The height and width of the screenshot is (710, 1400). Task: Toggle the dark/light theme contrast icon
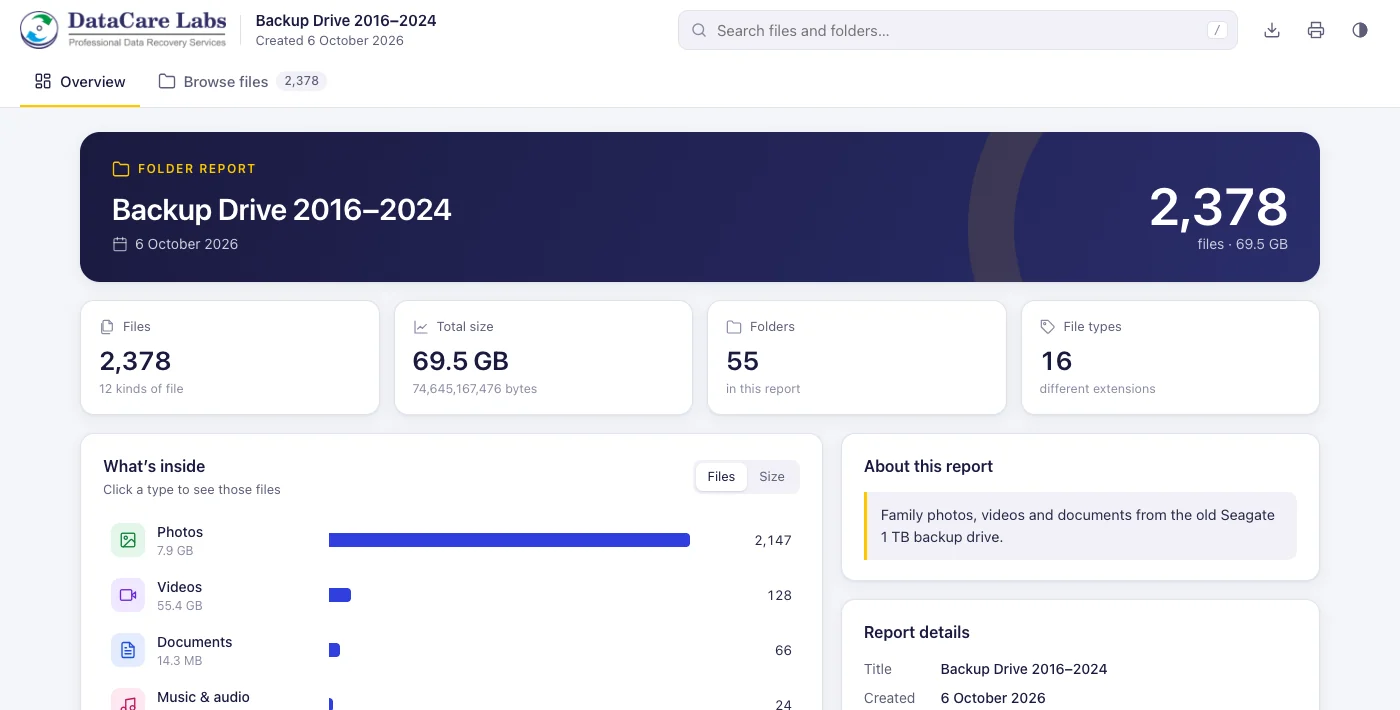[1360, 30]
